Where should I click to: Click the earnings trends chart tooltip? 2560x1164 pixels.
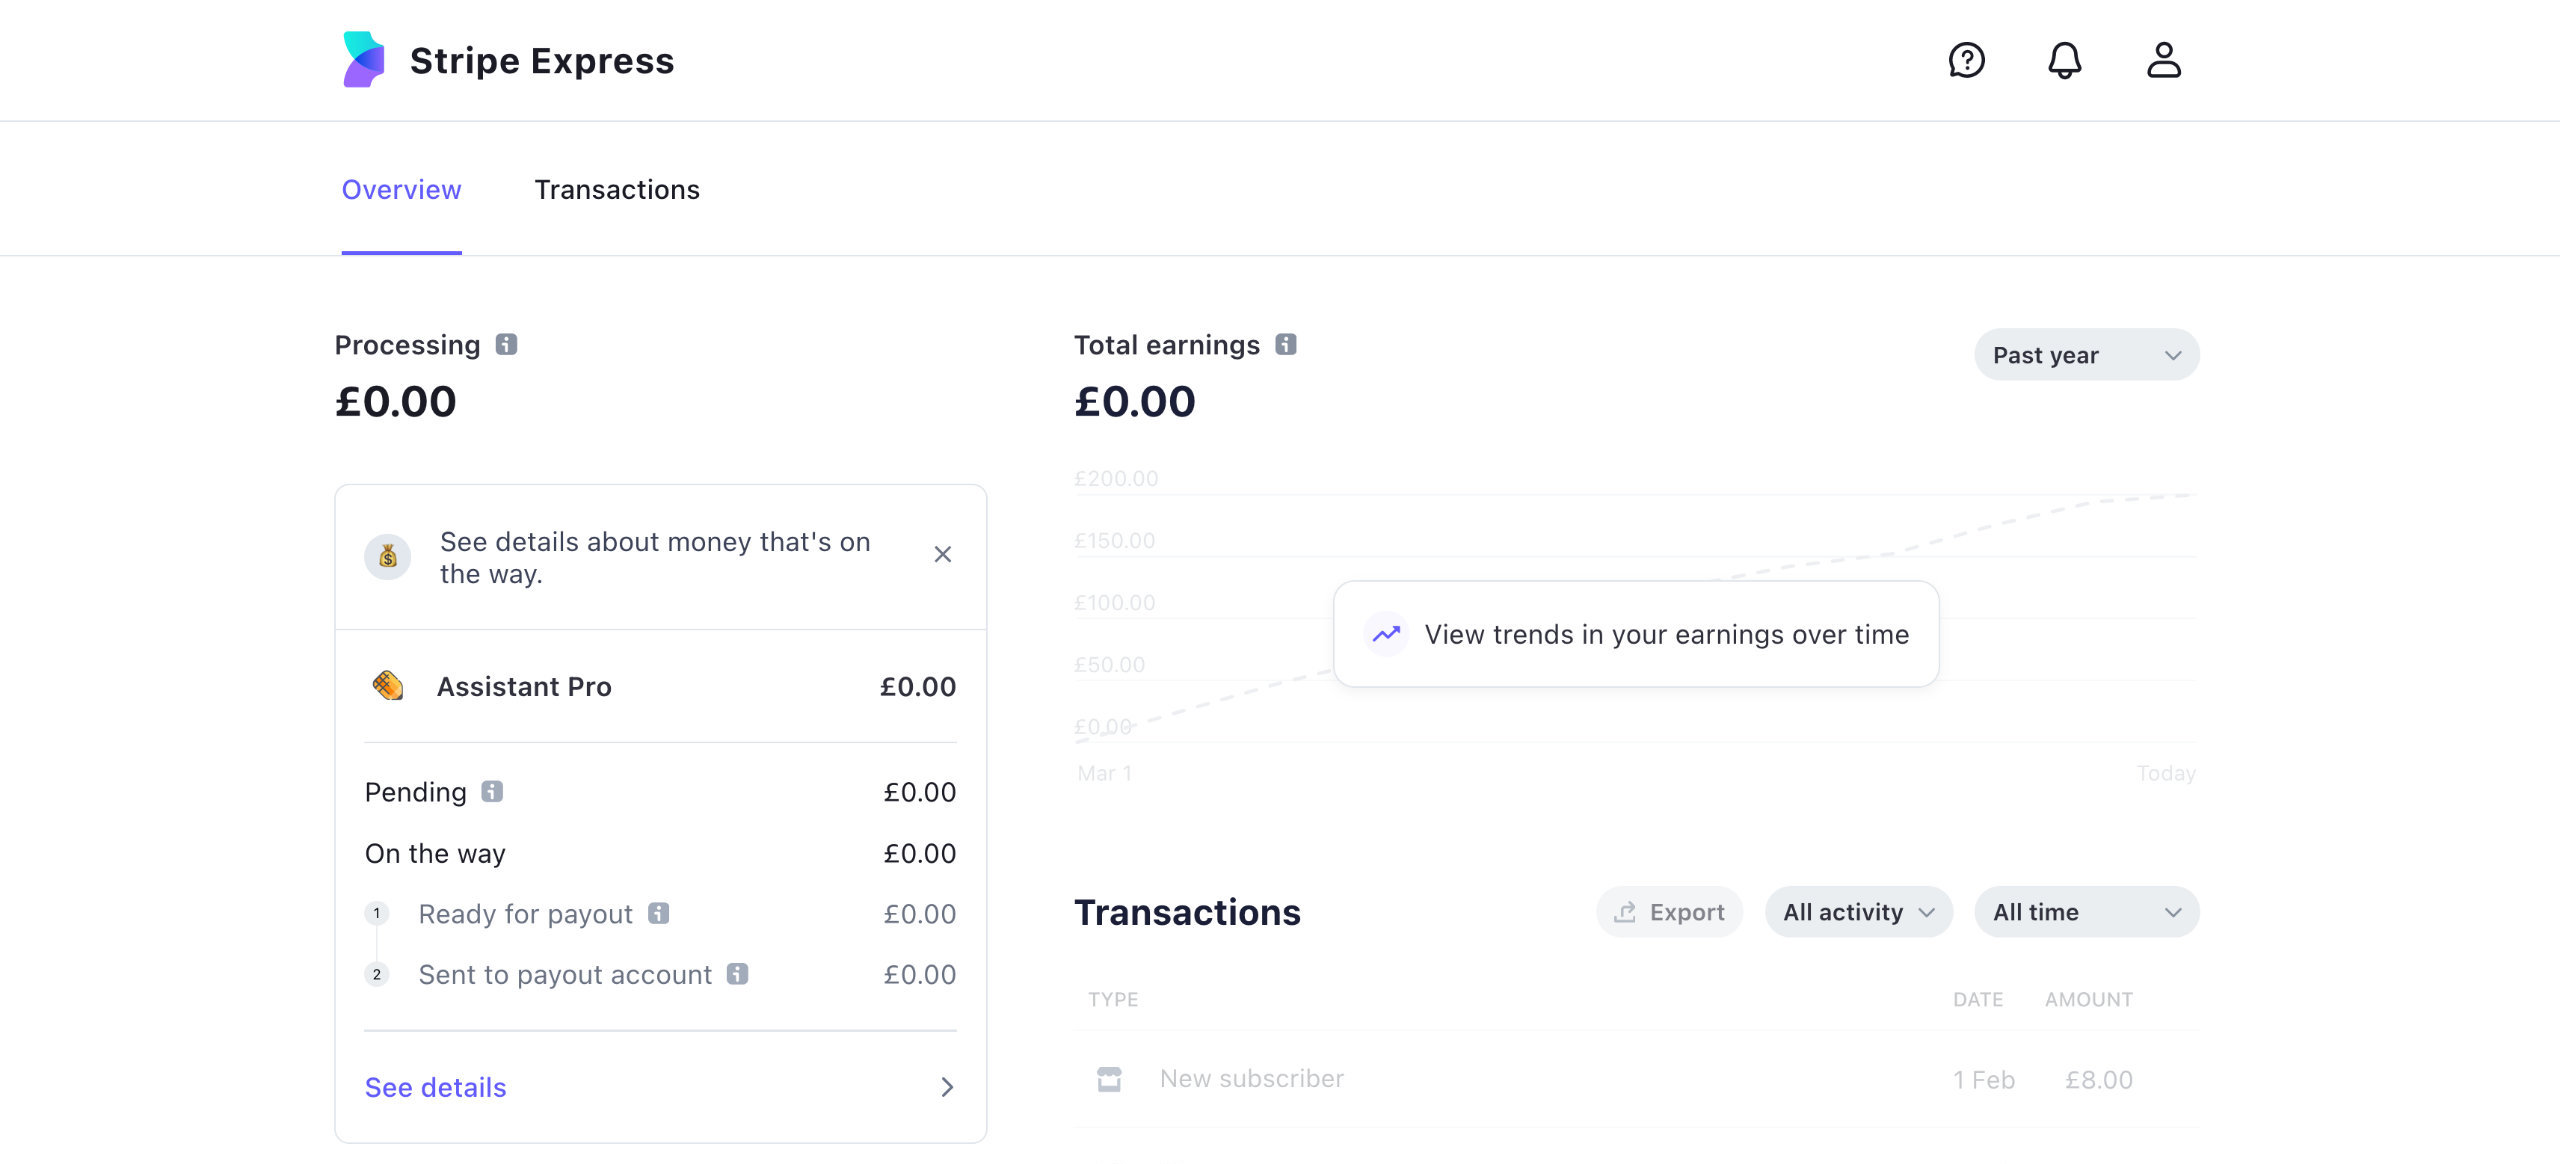click(x=1634, y=634)
